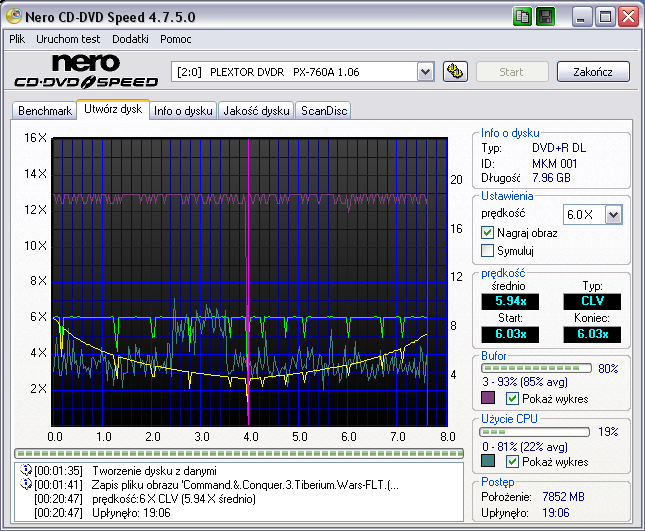Open the drive options icon next to drive selector
The width and height of the screenshot is (645, 531).
pyautogui.click(x=455, y=72)
